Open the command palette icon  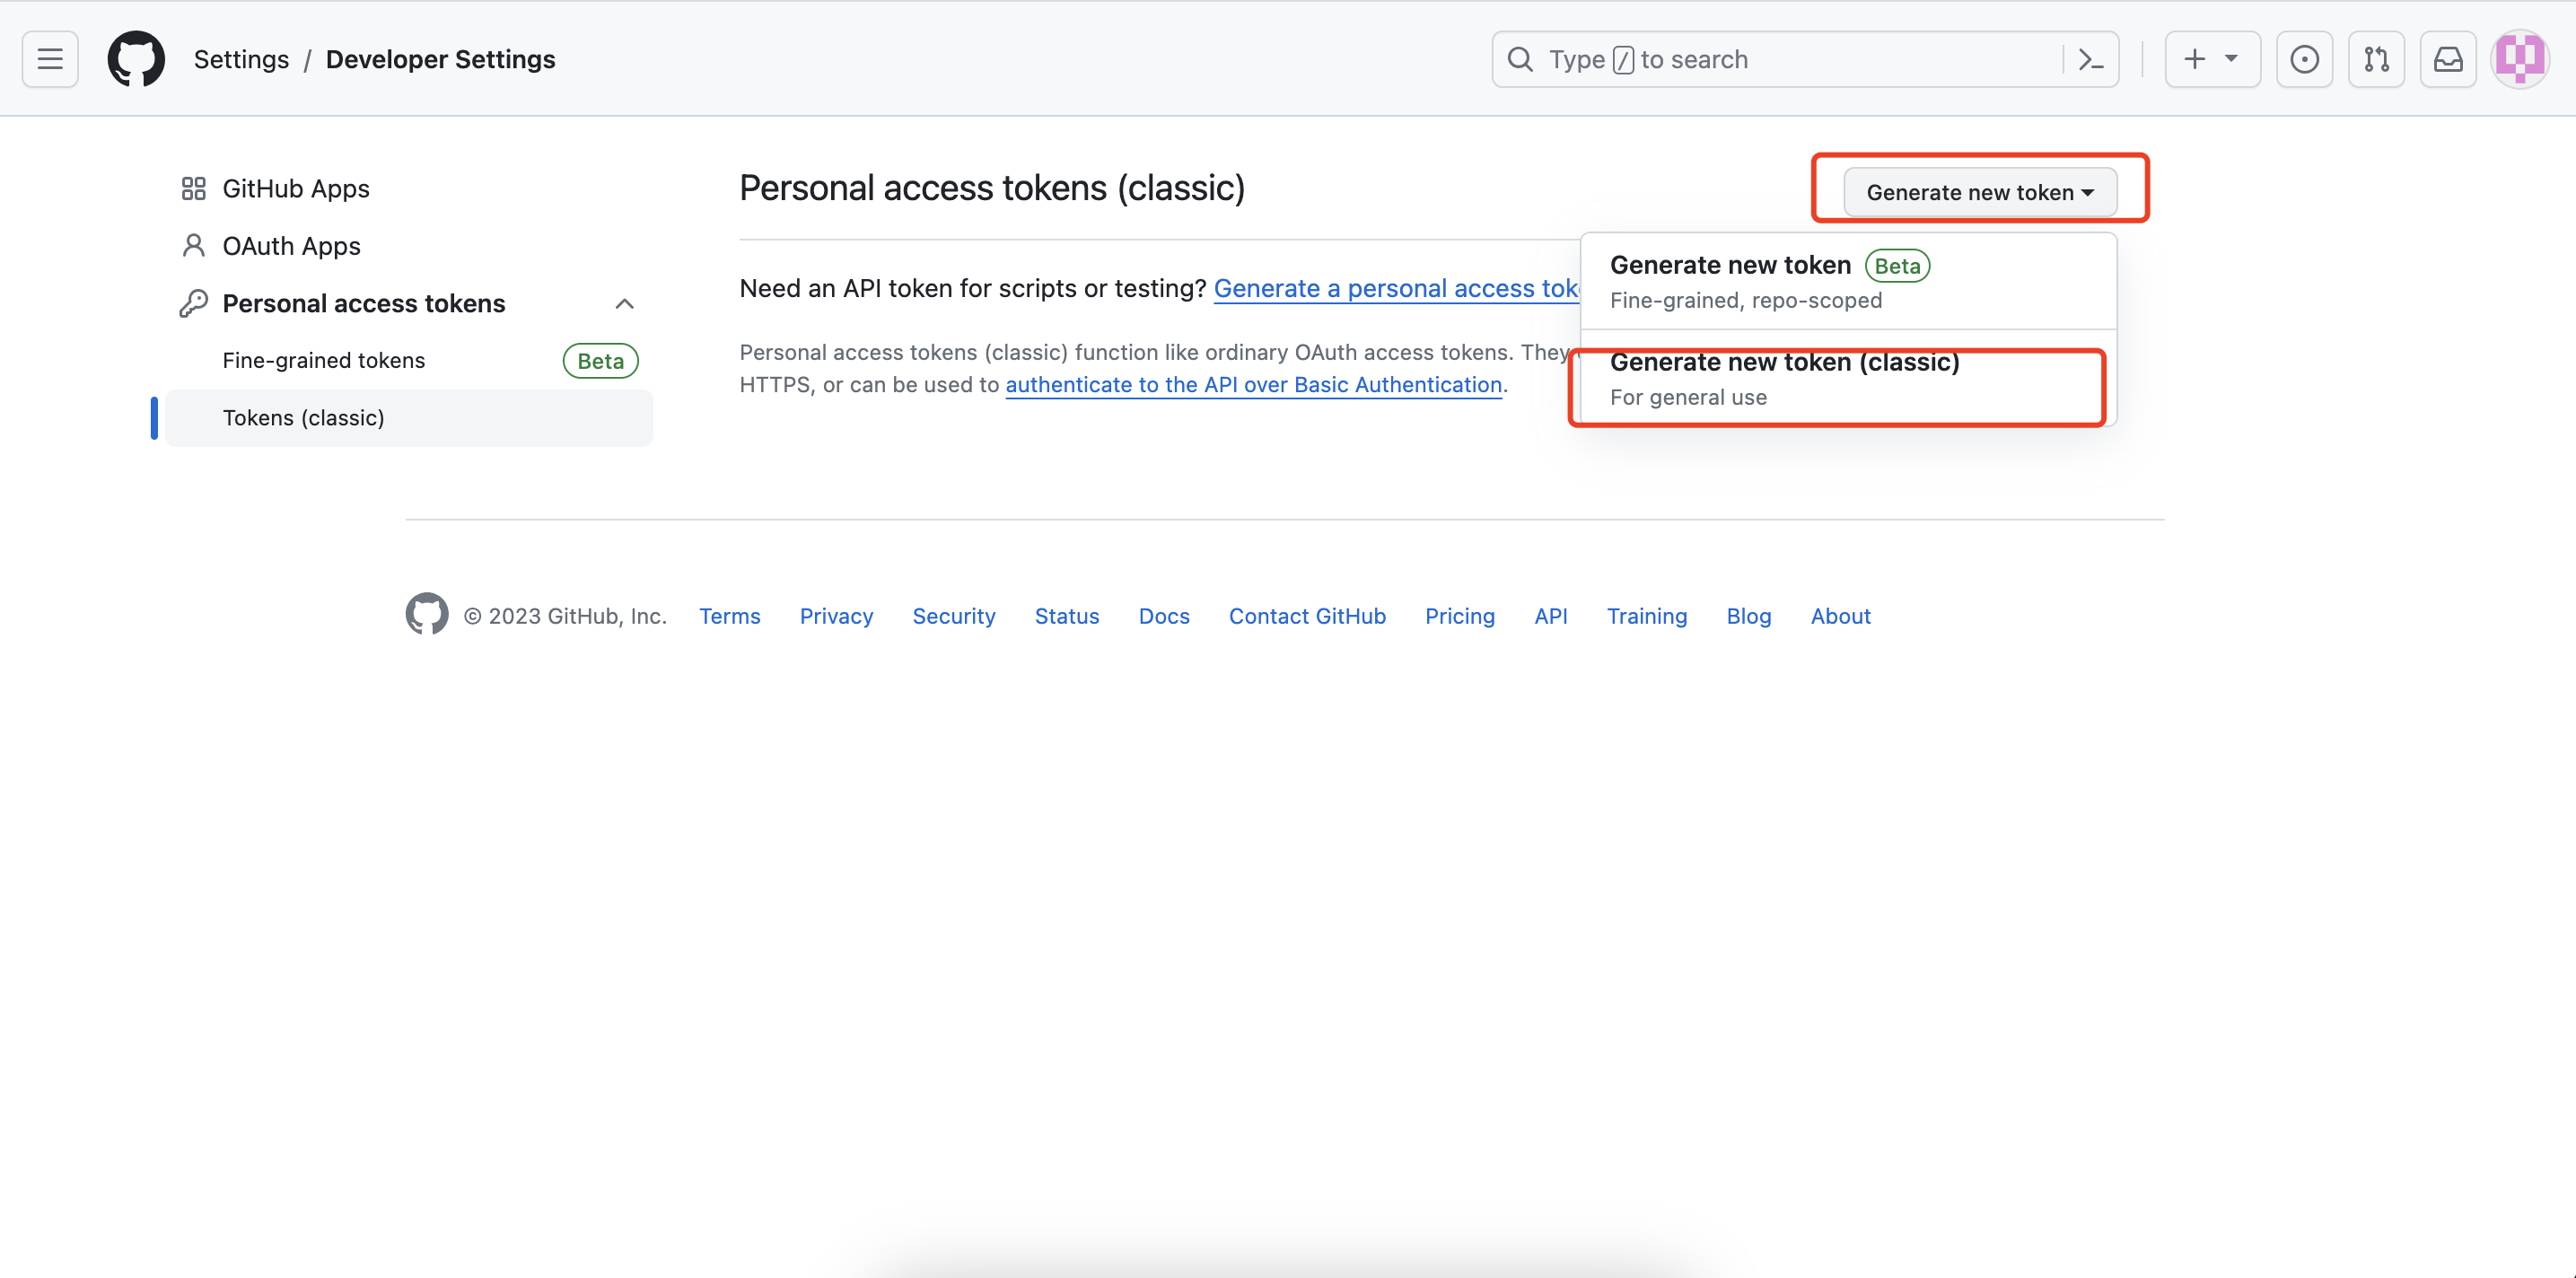point(2090,60)
